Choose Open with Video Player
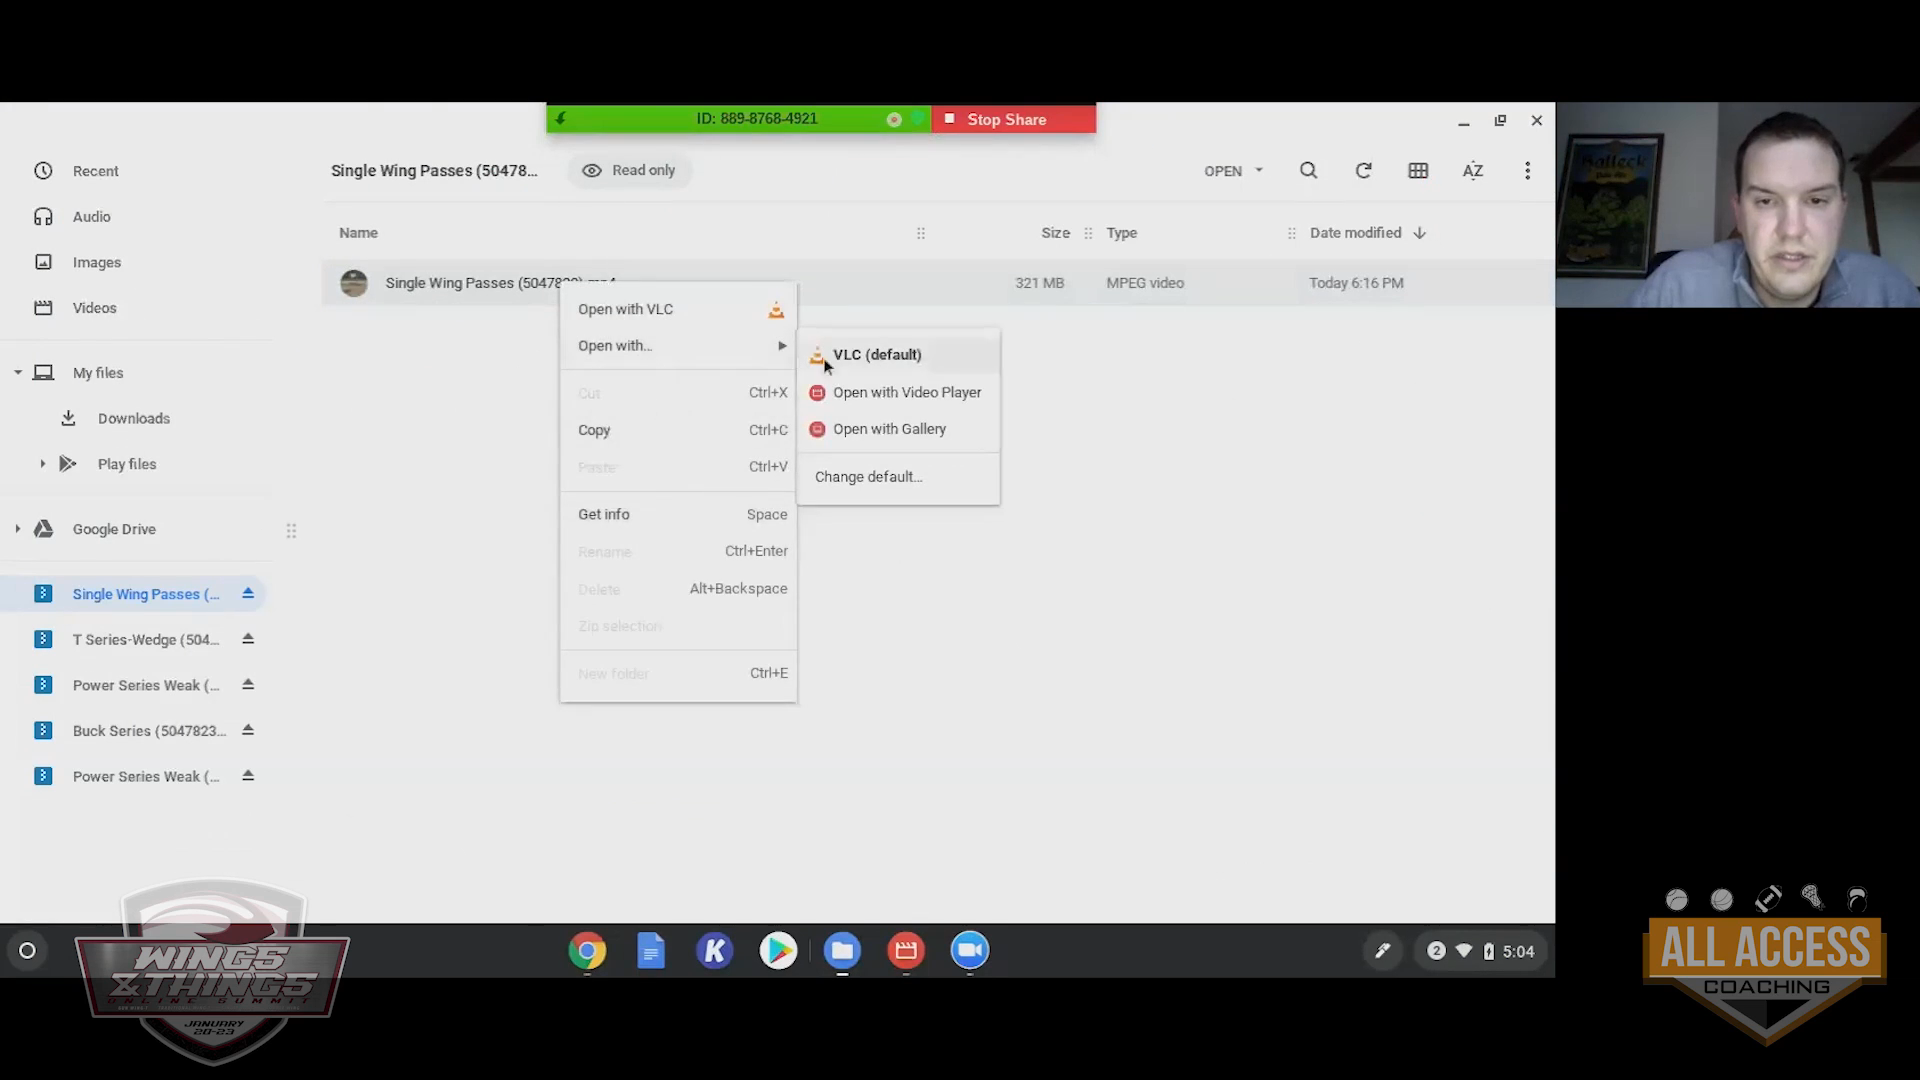The width and height of the screenshot is (1920, 1080). click(906, 392)
